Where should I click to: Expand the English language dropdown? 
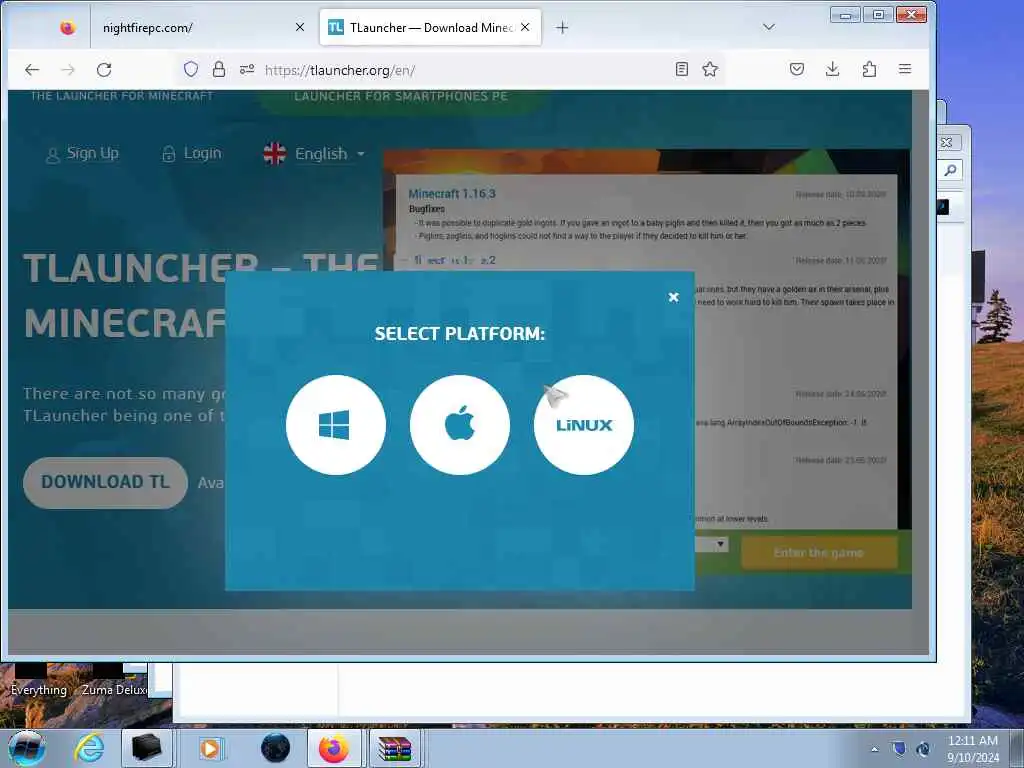[x=314, y=153]
